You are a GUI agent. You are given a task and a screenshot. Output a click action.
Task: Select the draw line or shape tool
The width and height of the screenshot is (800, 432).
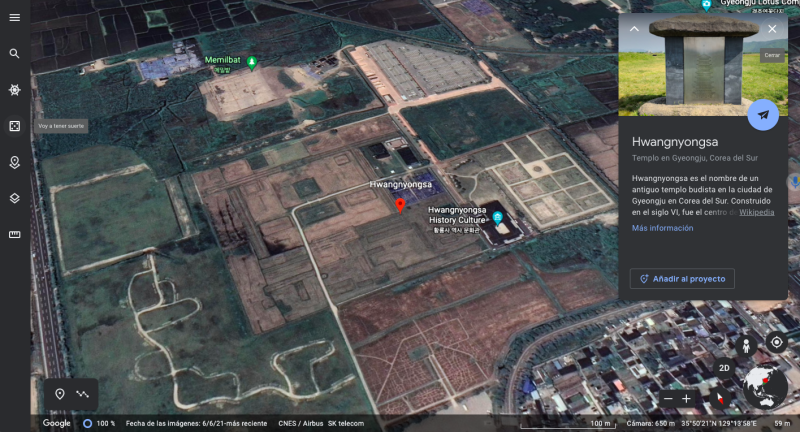(x=82, y=394)
